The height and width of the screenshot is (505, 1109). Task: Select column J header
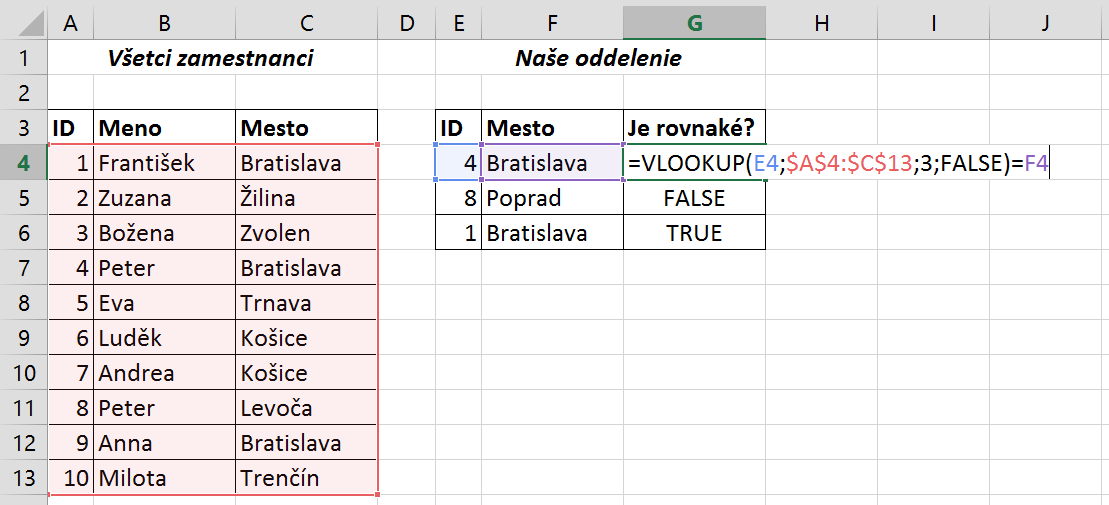point(1045,23)
